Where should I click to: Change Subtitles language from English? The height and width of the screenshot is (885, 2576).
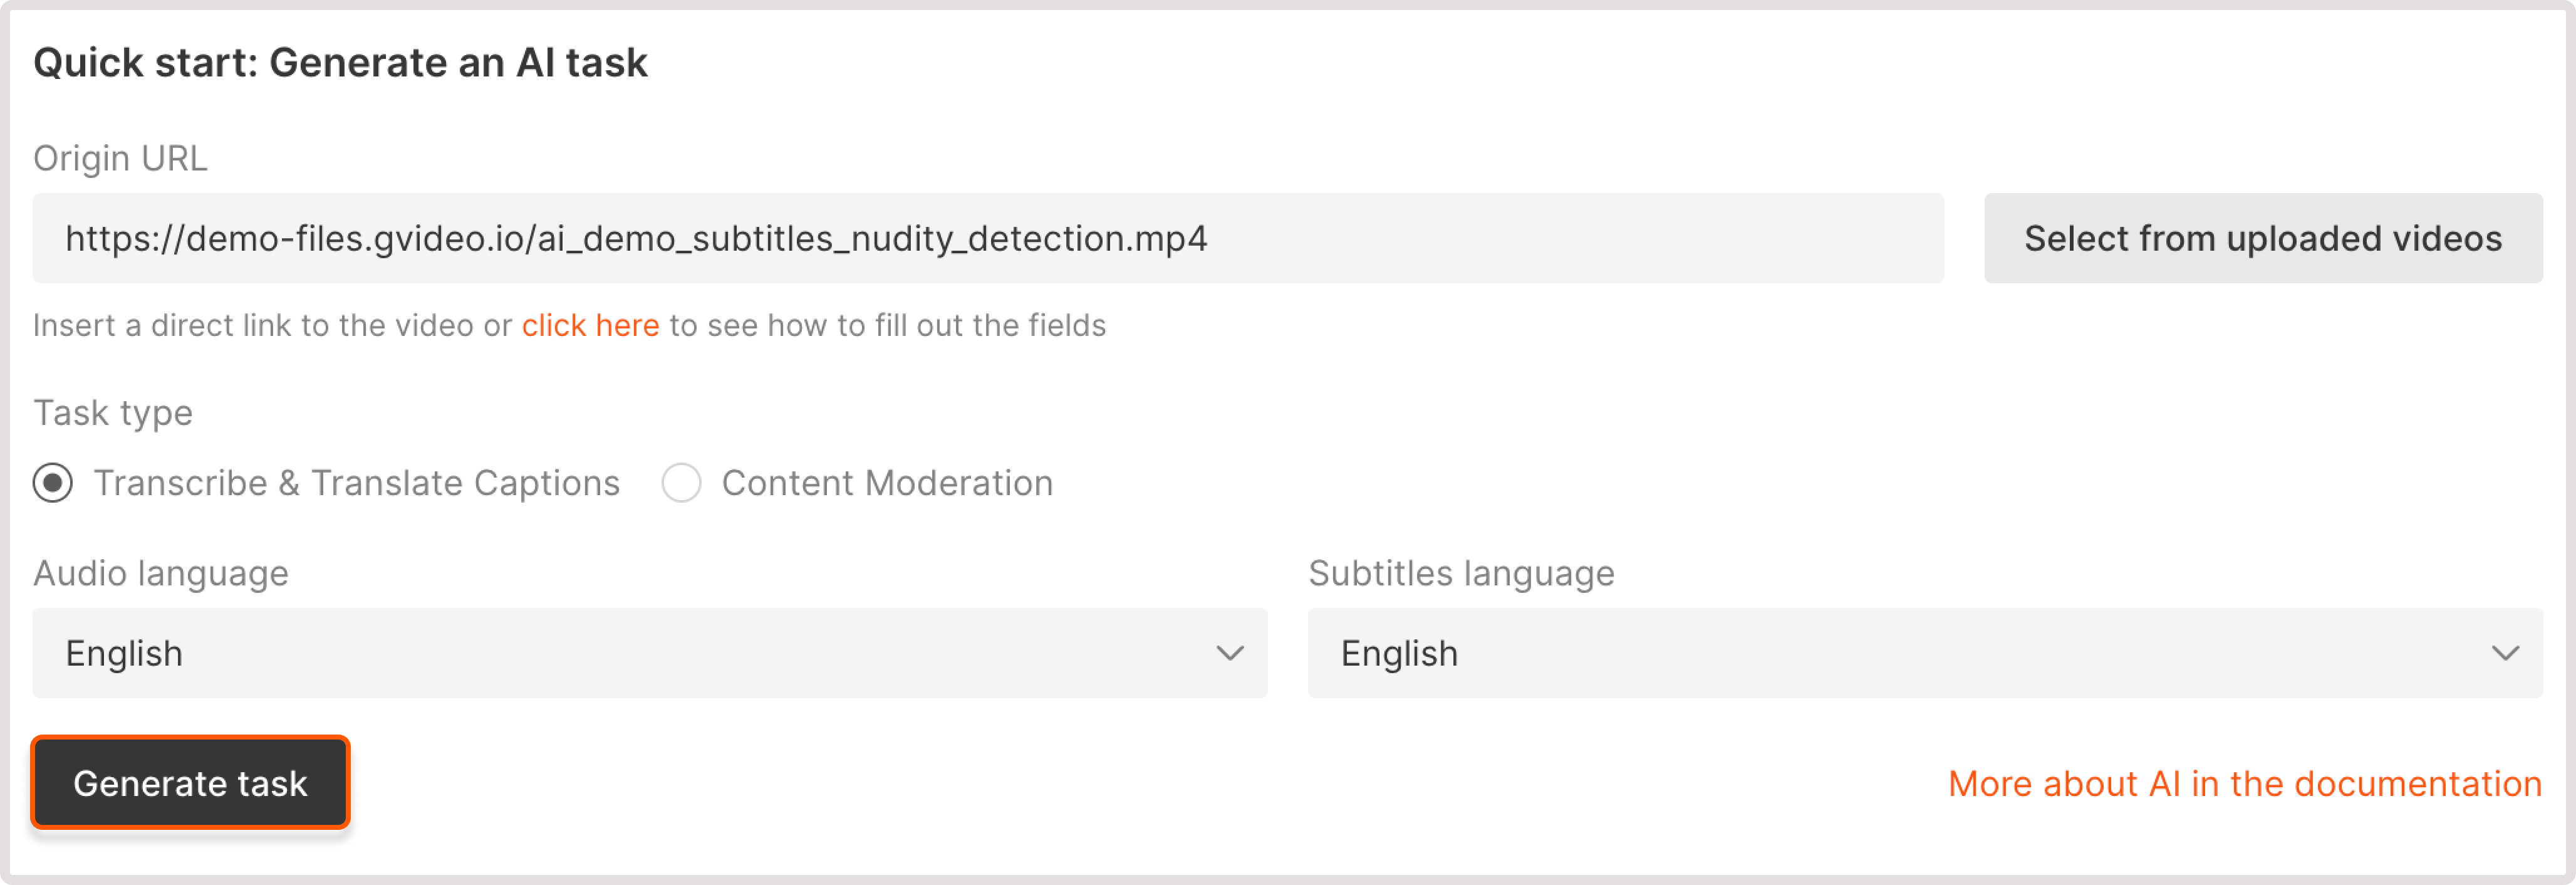pyautogui.click(x=1925, y=653)
